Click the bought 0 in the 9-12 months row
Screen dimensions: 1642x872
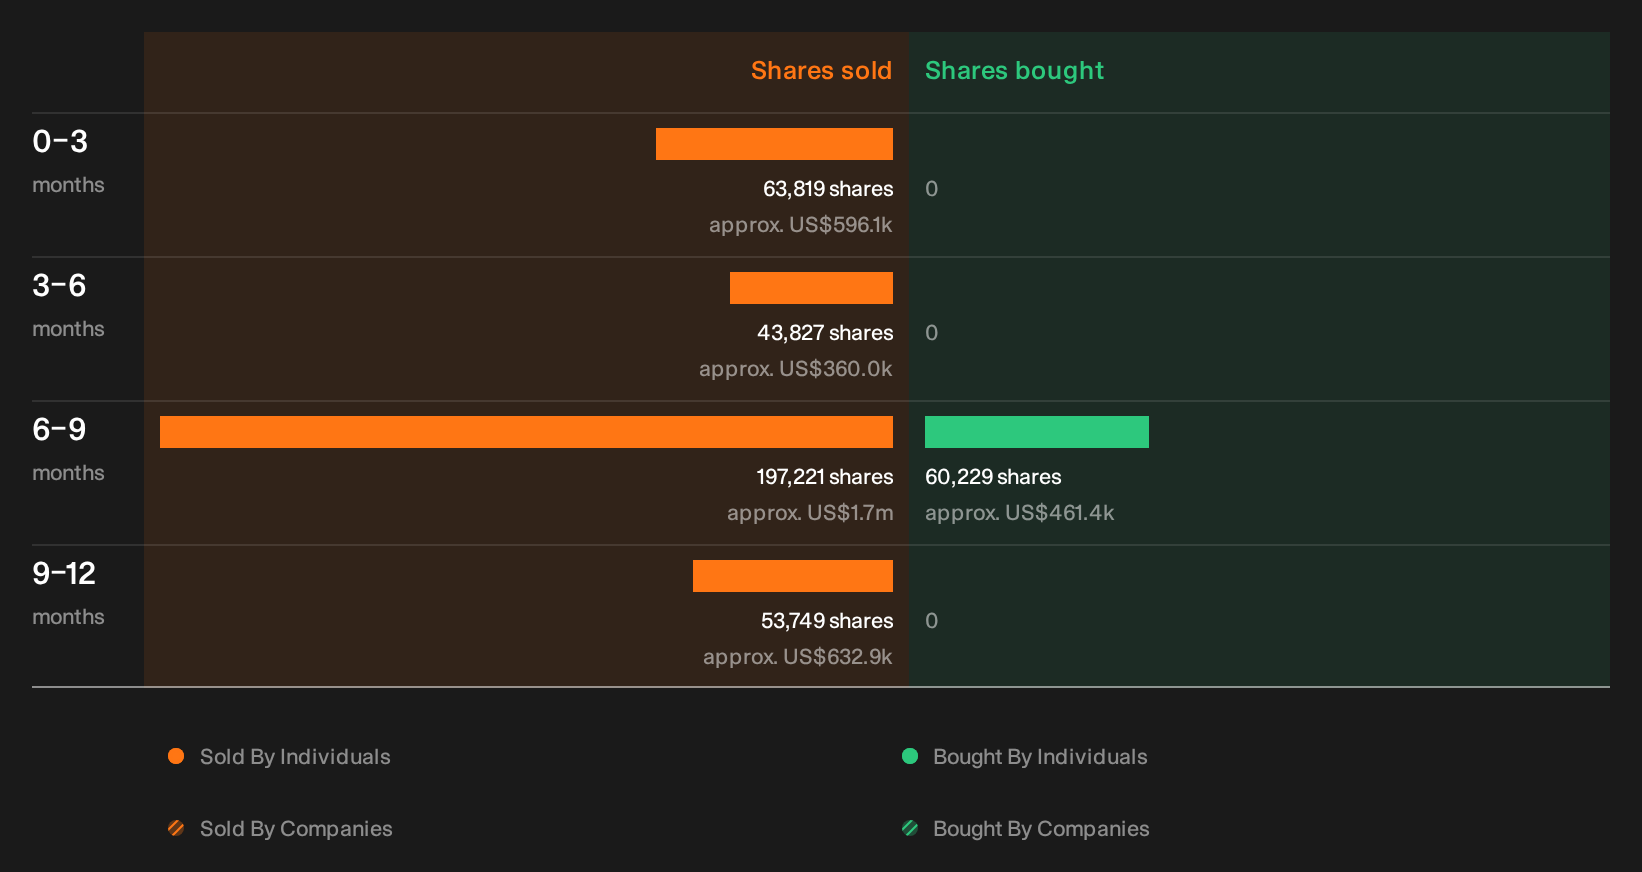click(x=931, y=621)
